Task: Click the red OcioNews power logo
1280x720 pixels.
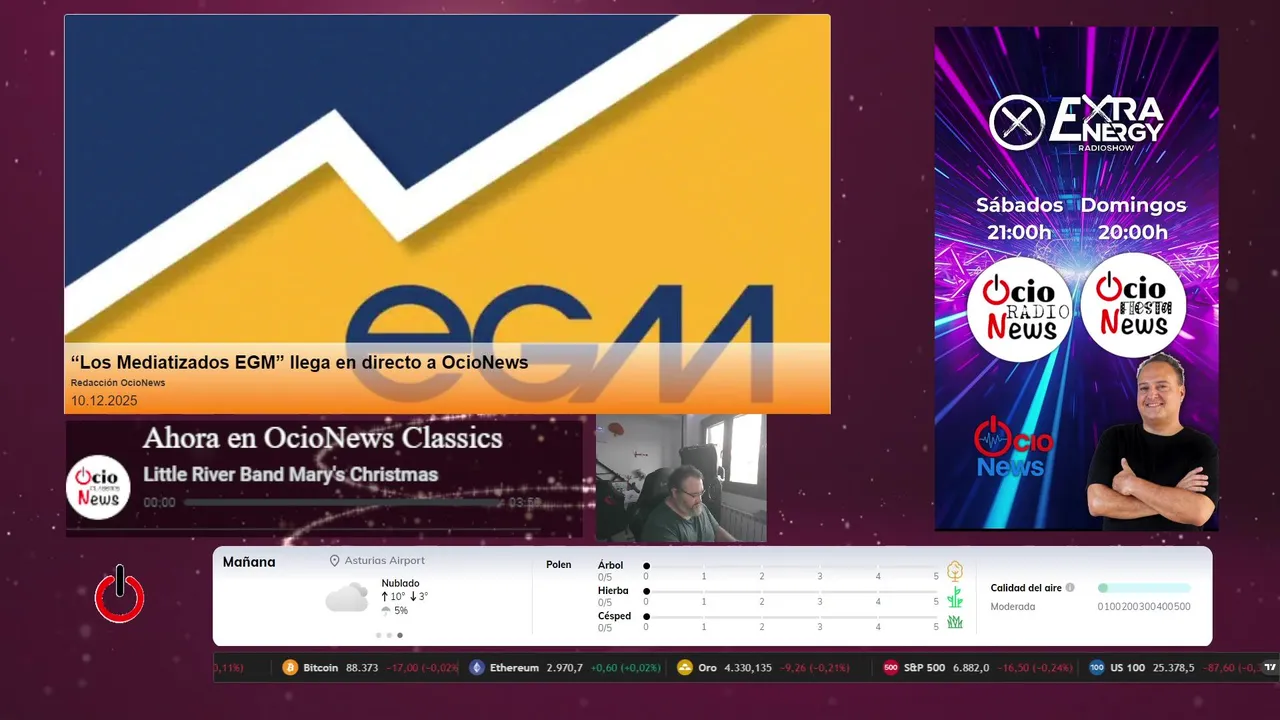Action: coord(119,595)
